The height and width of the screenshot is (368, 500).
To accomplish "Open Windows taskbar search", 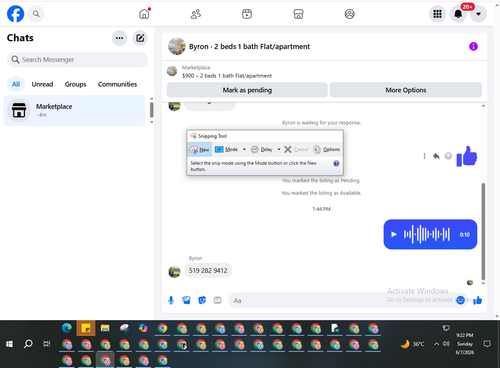I will pyautogui.click(x=28, y=344).
